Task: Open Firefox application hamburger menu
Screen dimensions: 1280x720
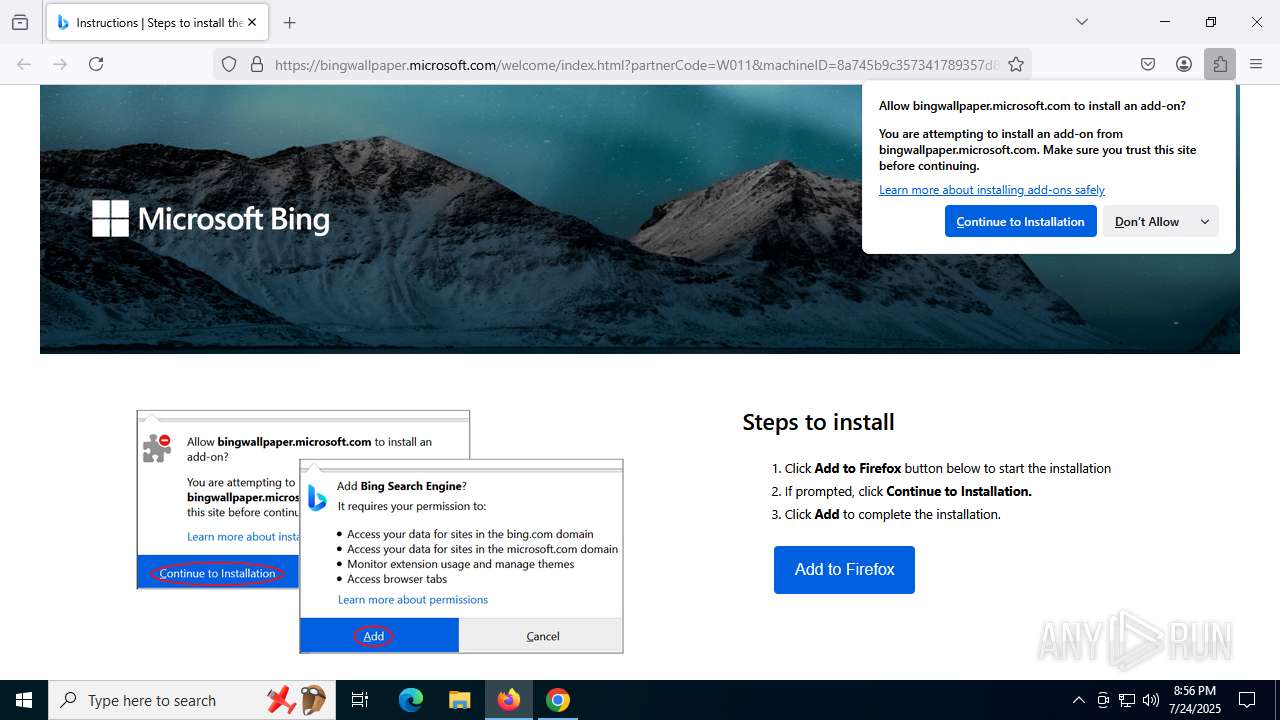Action: (1256, 64)
